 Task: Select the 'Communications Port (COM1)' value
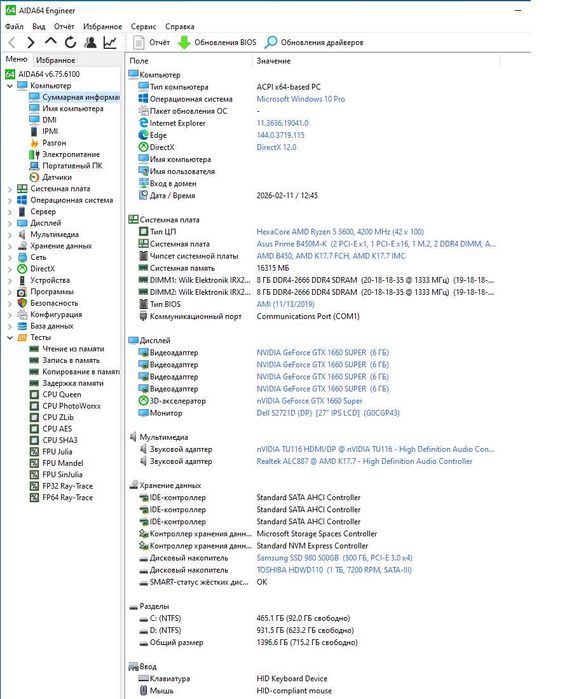click(308, 316)
